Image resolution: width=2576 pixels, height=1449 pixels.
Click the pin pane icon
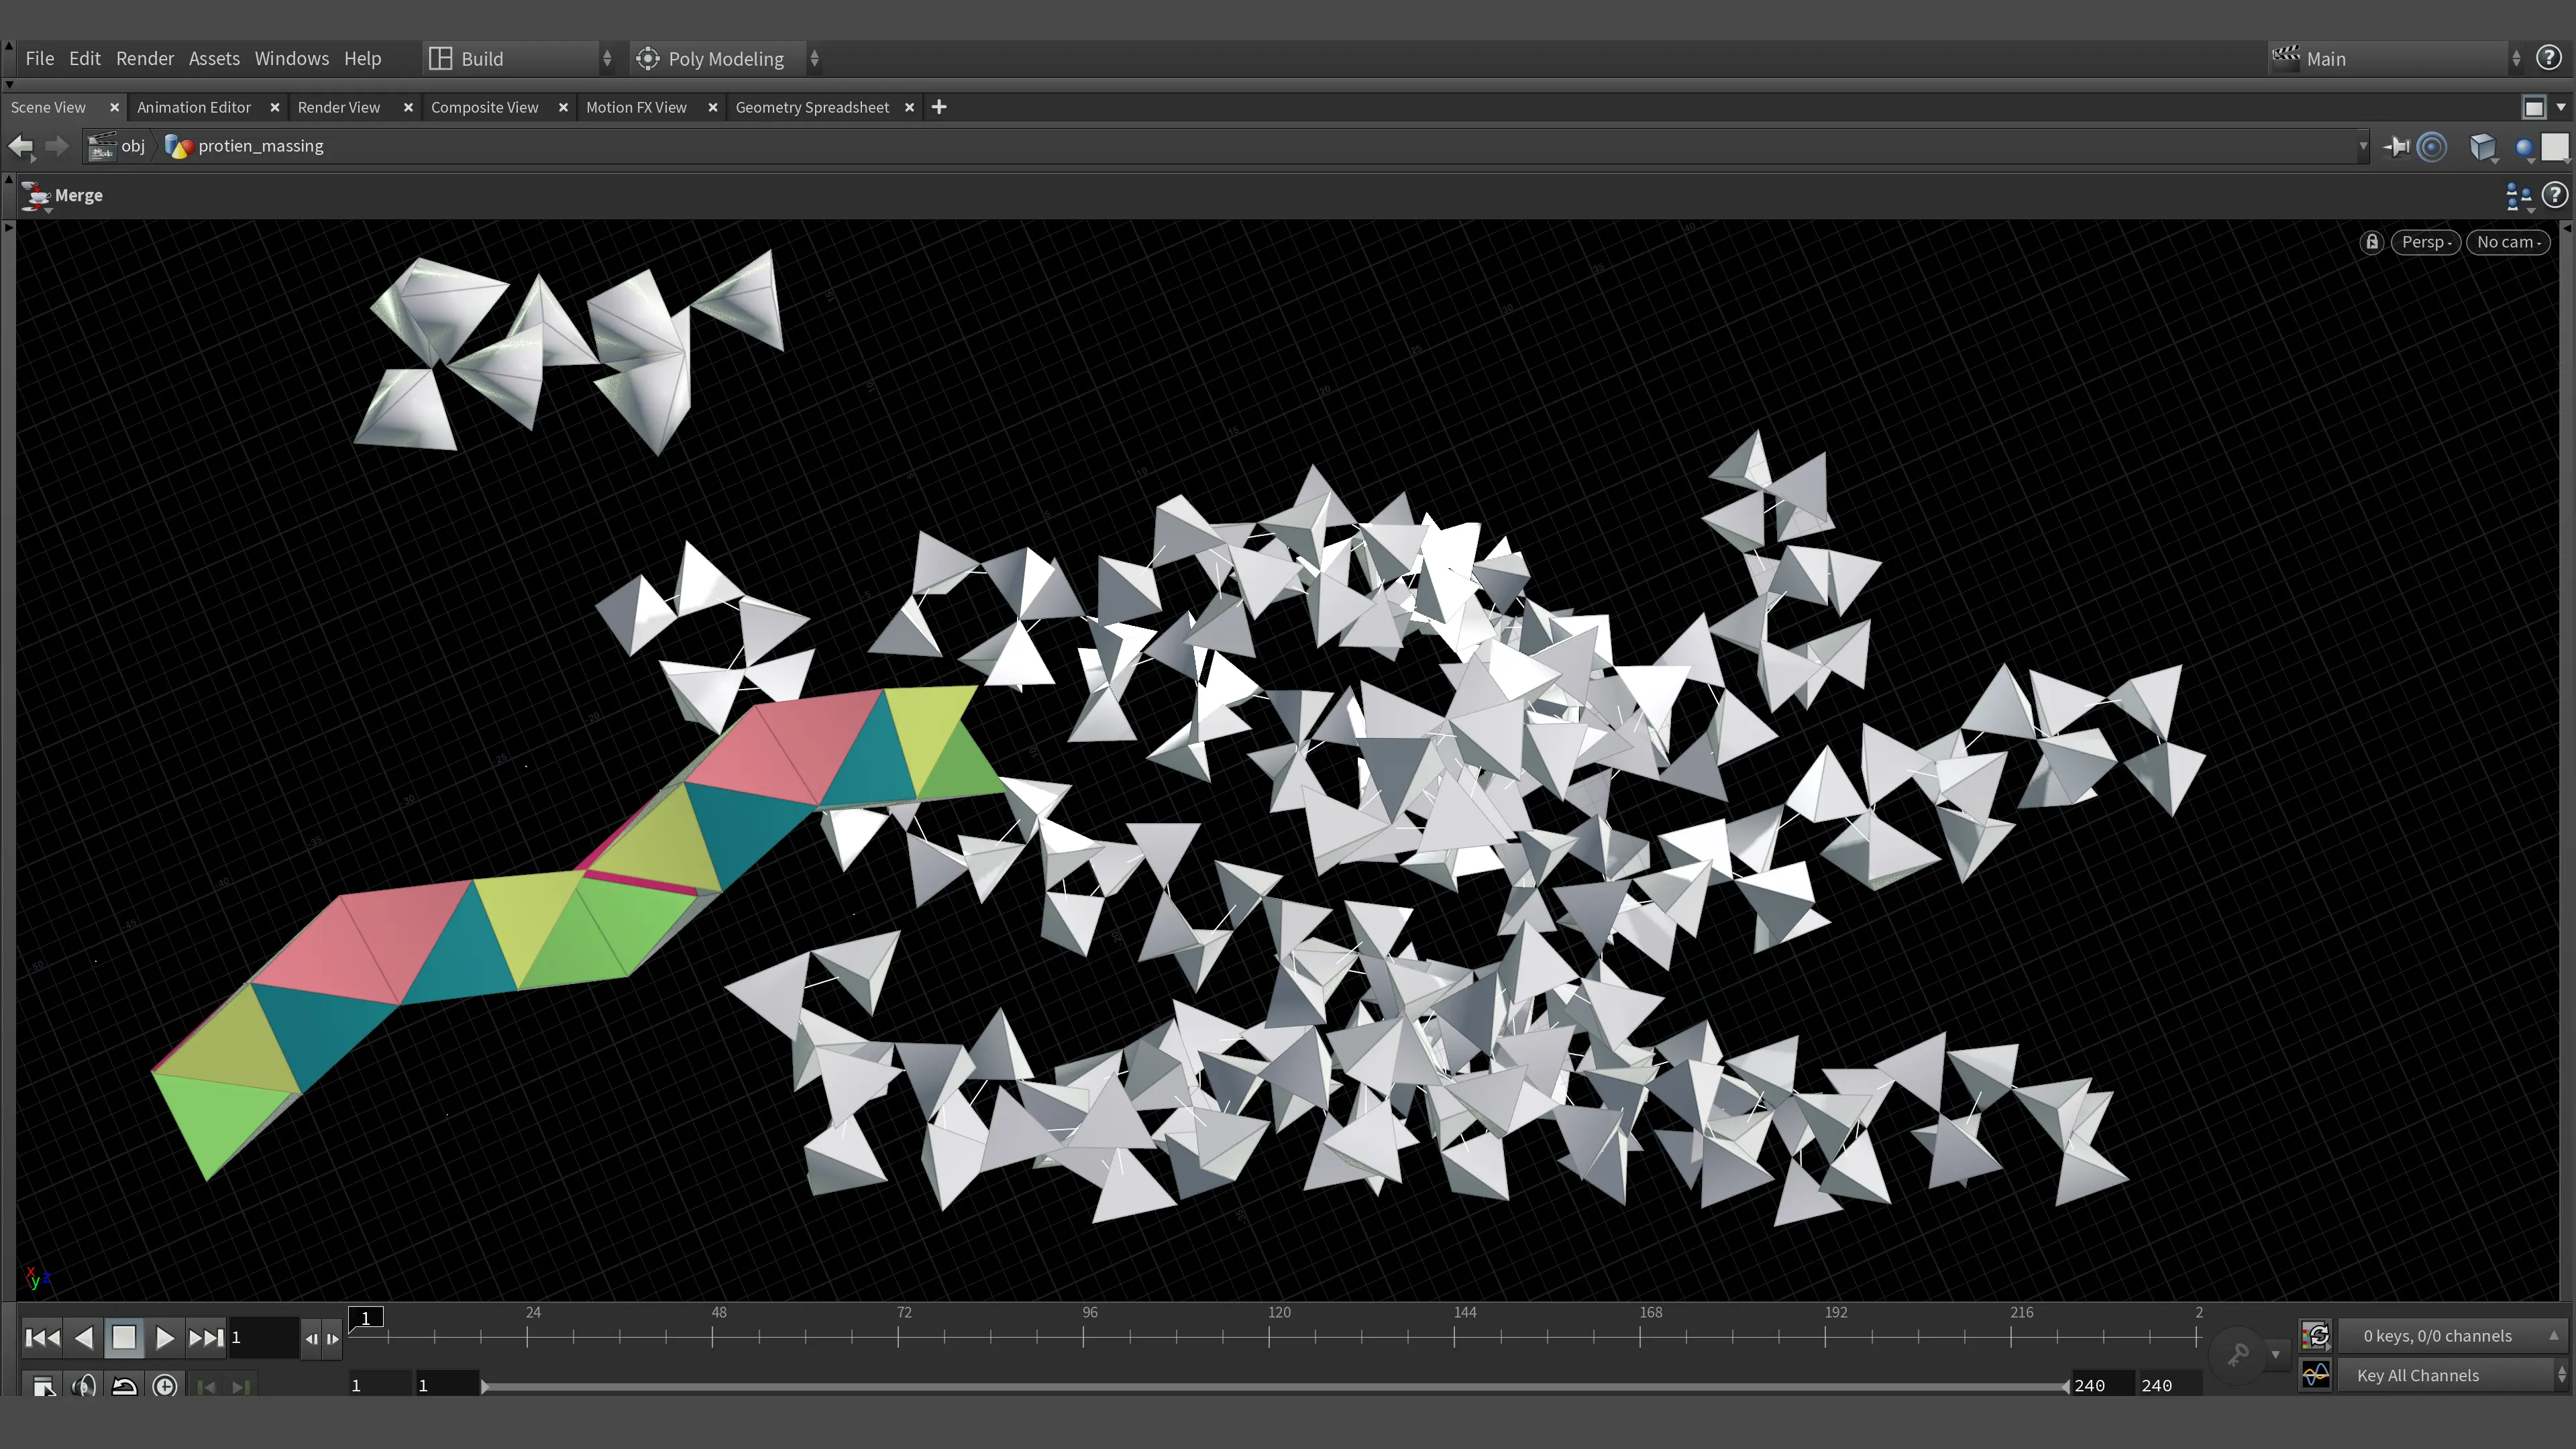click(2396, 147)
